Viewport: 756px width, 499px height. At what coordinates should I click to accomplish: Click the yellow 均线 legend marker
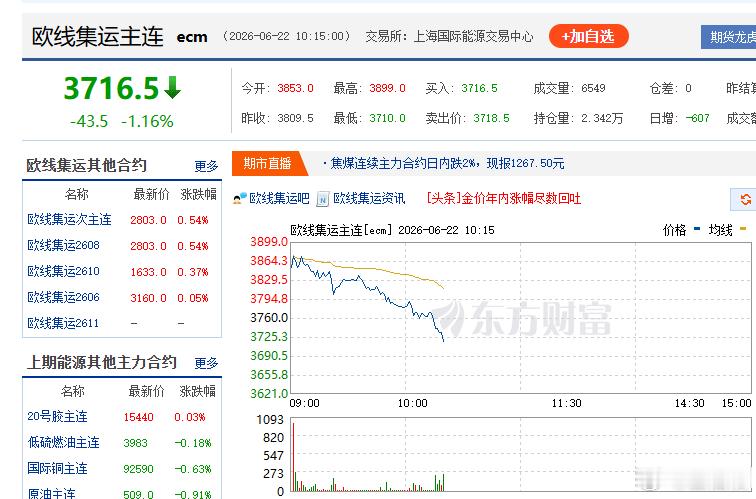742,229
